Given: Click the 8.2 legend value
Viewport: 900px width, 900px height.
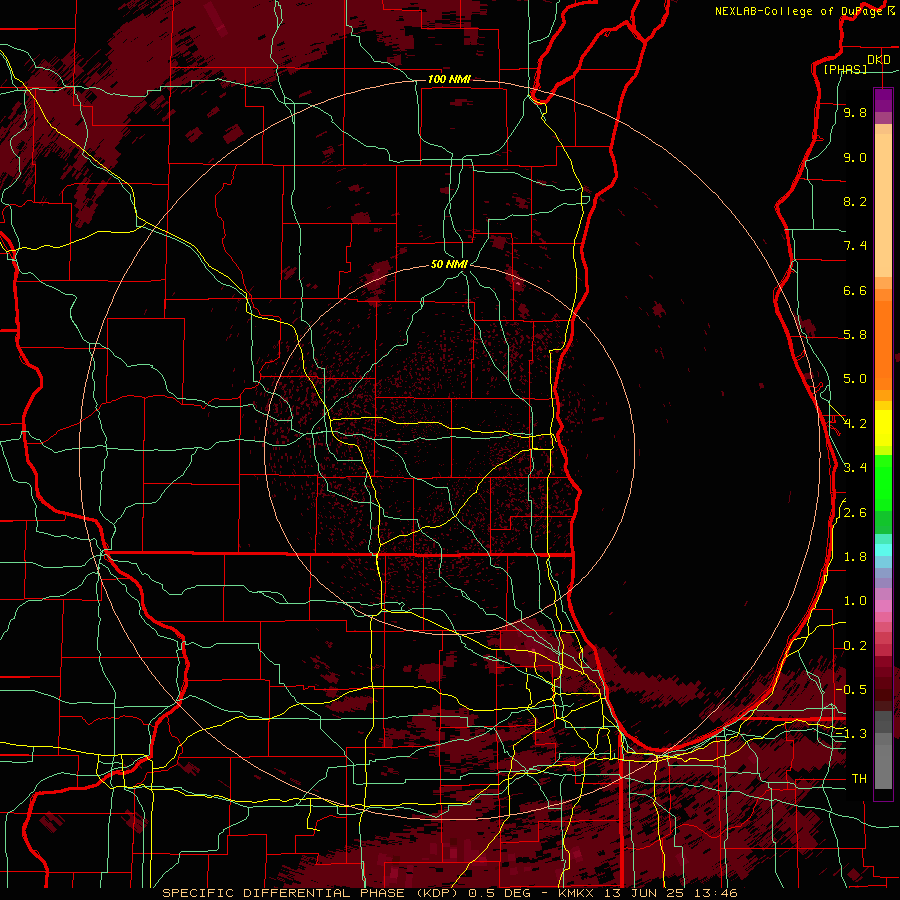Looking at the screenshot, I should click(x=855, y=201).
